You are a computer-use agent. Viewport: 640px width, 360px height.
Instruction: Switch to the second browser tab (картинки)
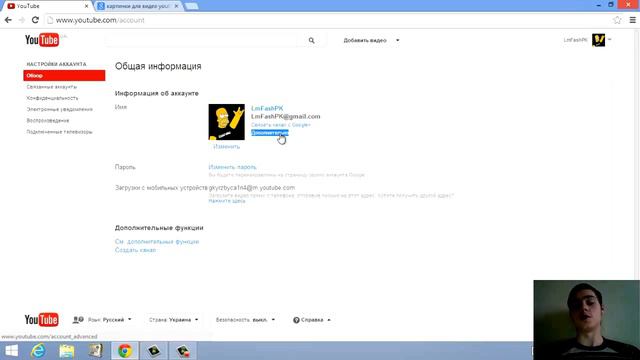[139, 6]
